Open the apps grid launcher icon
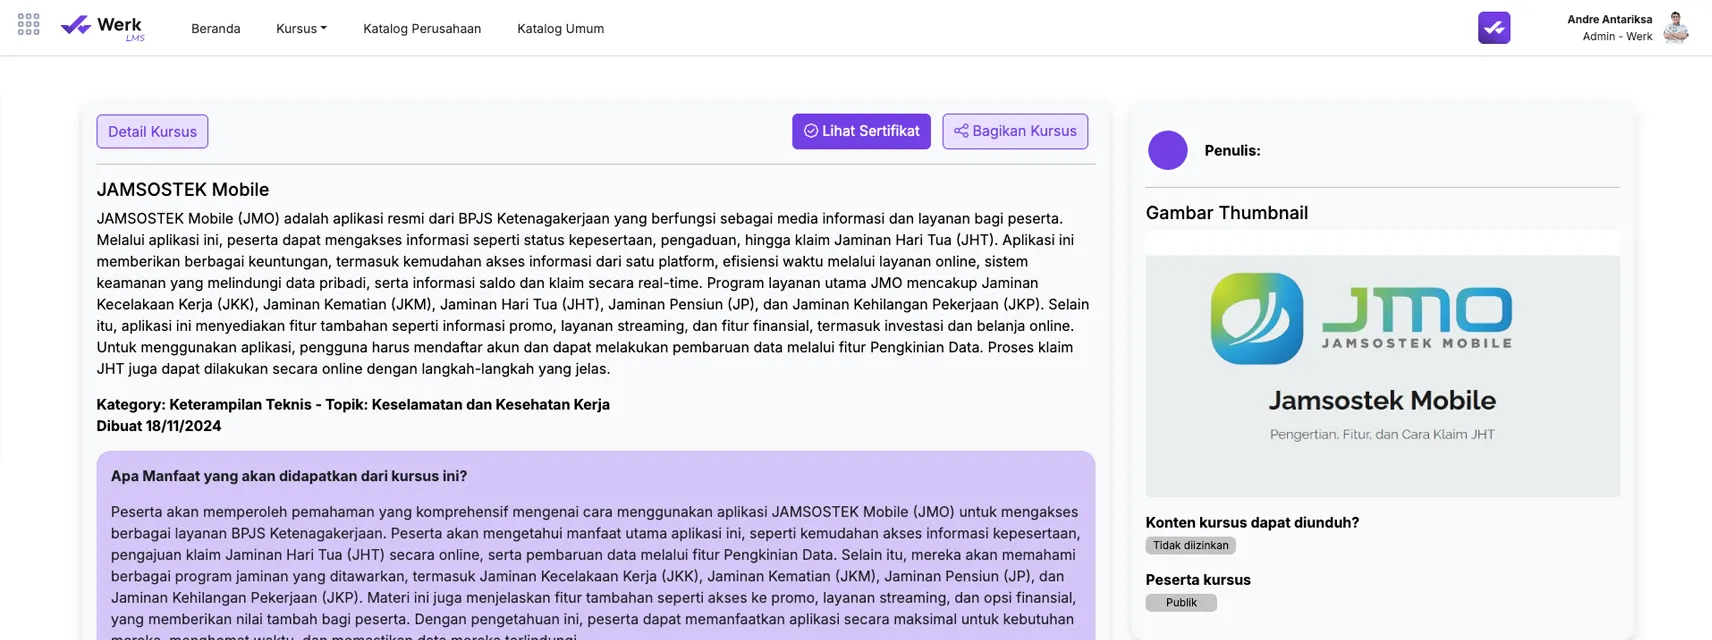Image resolution: width=1712 pixels, height=640 pixels. click(29, 25)
